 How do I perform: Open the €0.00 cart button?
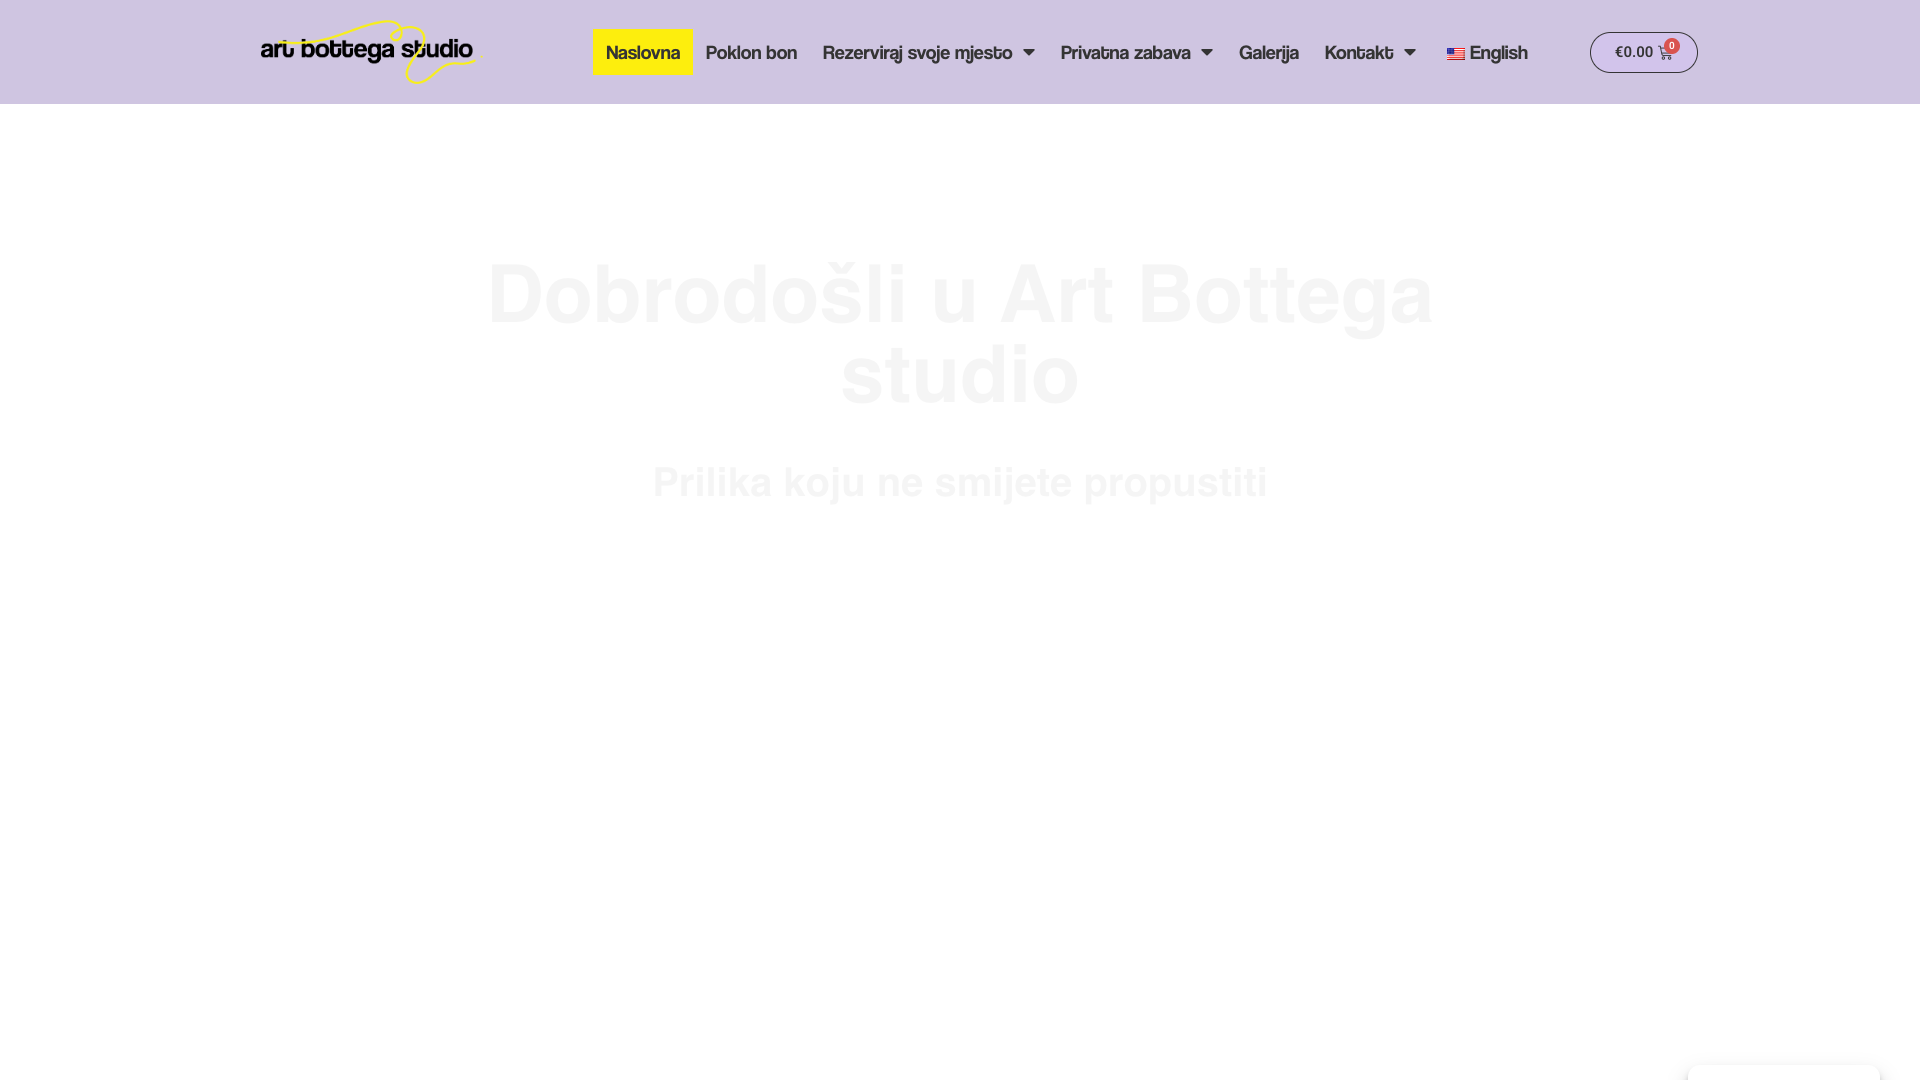1643,52
